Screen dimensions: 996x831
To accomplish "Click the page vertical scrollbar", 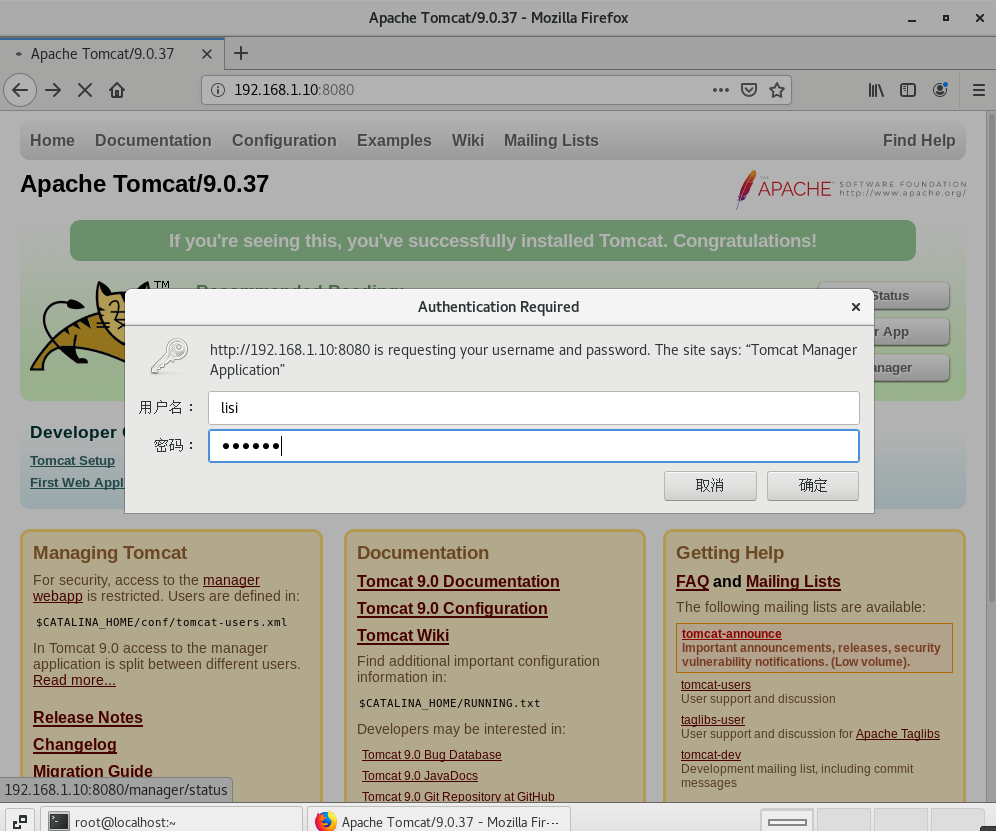I will (x=991, y=356).
